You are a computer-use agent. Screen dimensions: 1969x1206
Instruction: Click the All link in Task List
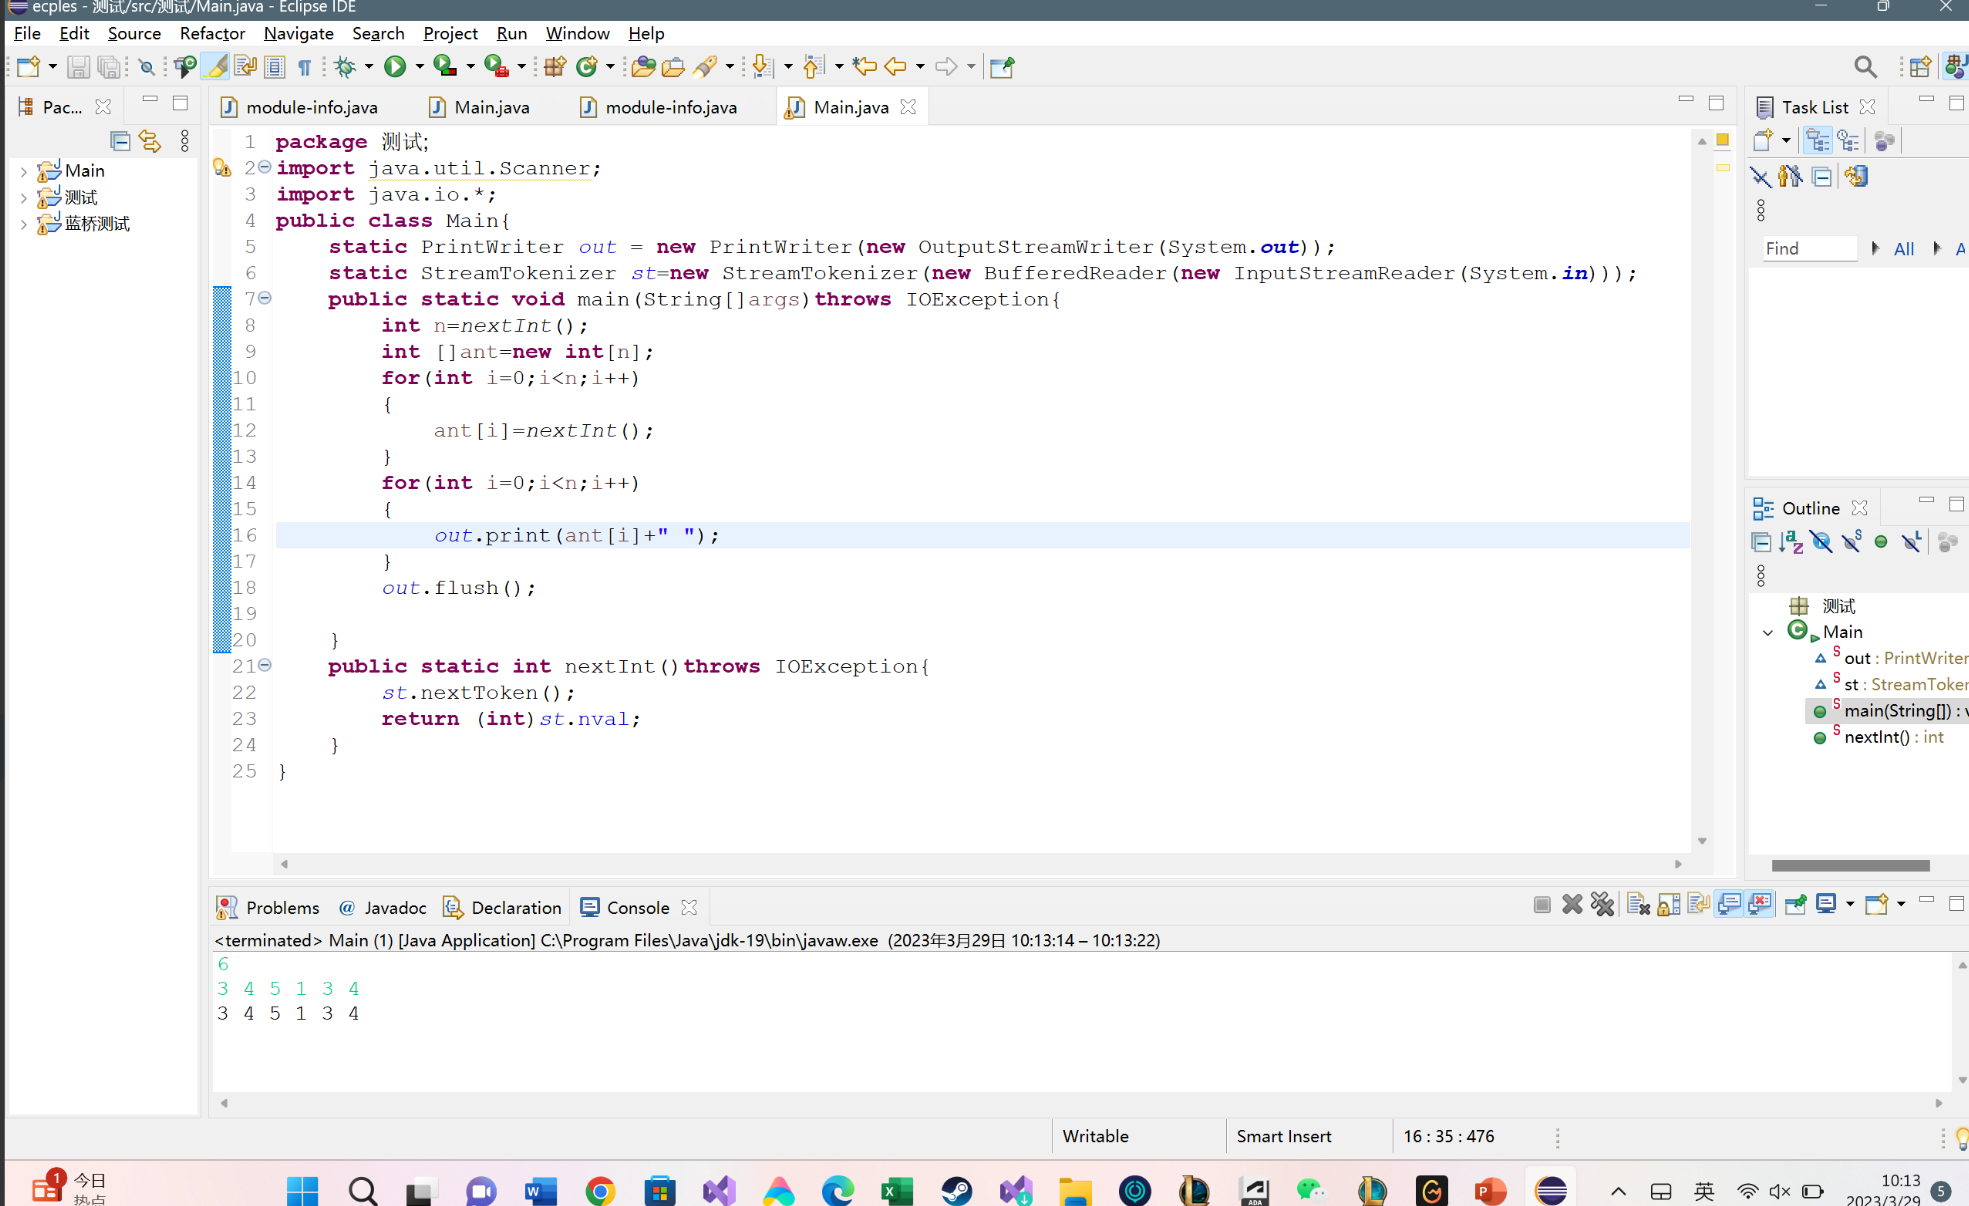click(1904, 248)
